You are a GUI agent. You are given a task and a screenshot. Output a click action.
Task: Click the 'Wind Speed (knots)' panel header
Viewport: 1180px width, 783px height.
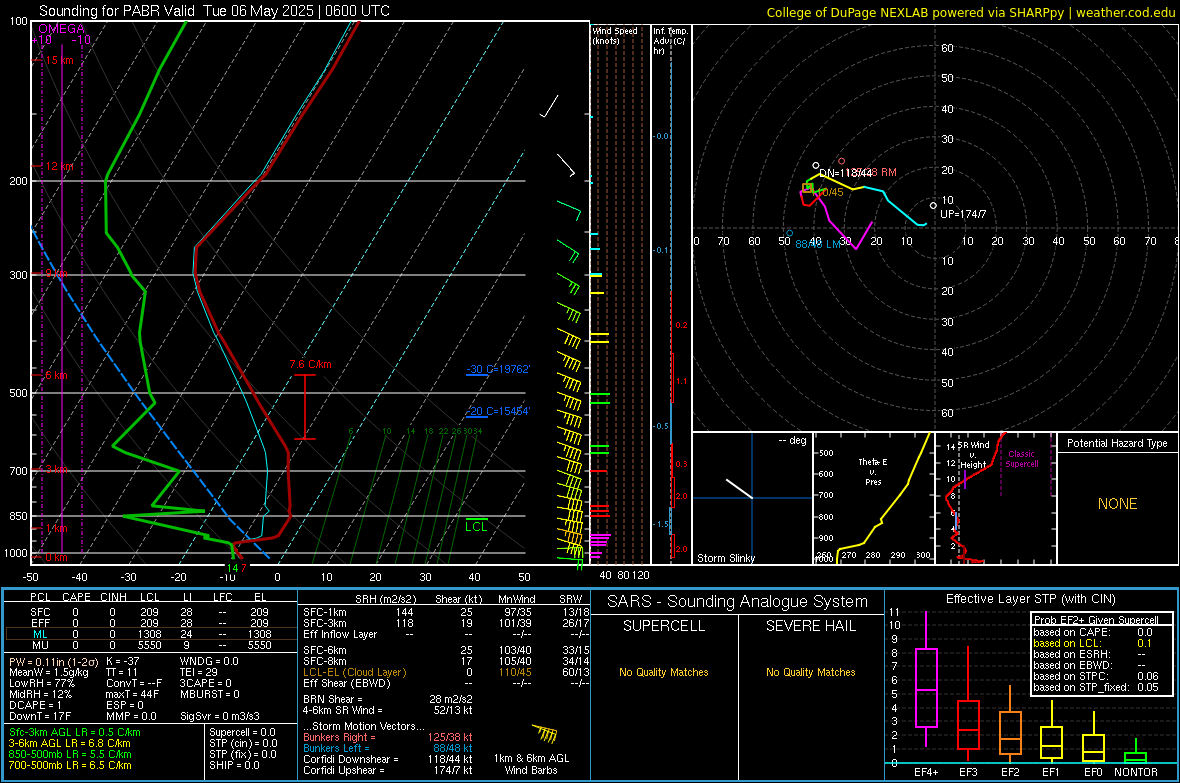pos(615,35)
